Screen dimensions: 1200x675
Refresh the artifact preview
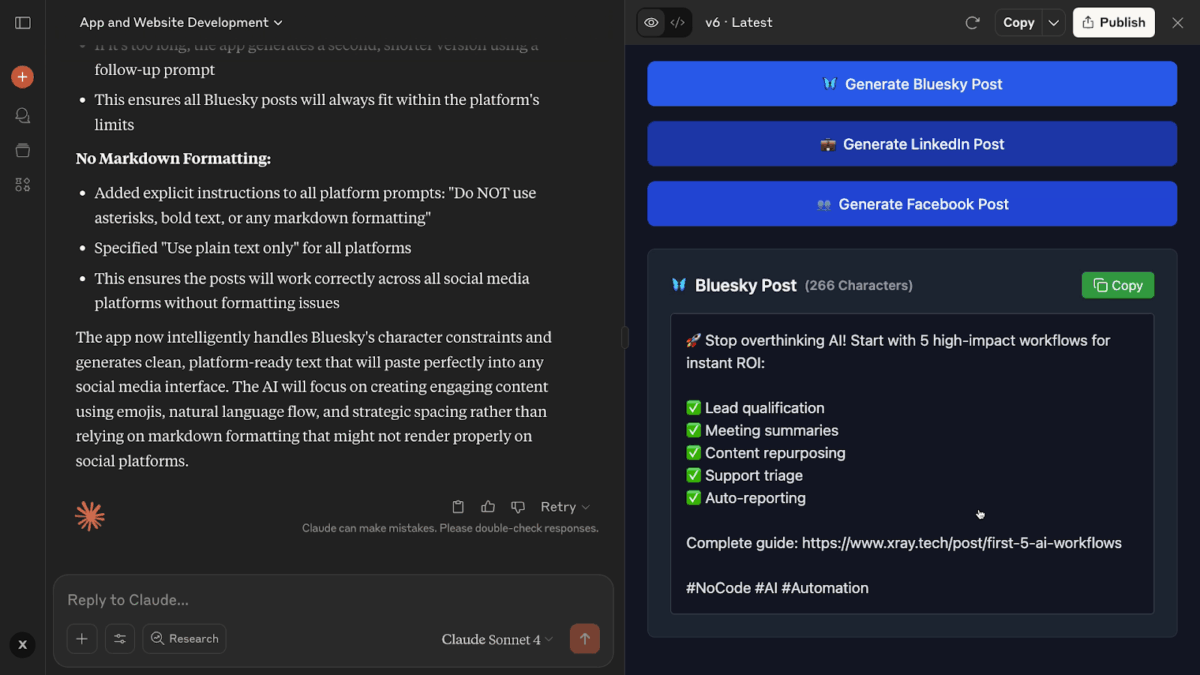[x=972, y=23]
